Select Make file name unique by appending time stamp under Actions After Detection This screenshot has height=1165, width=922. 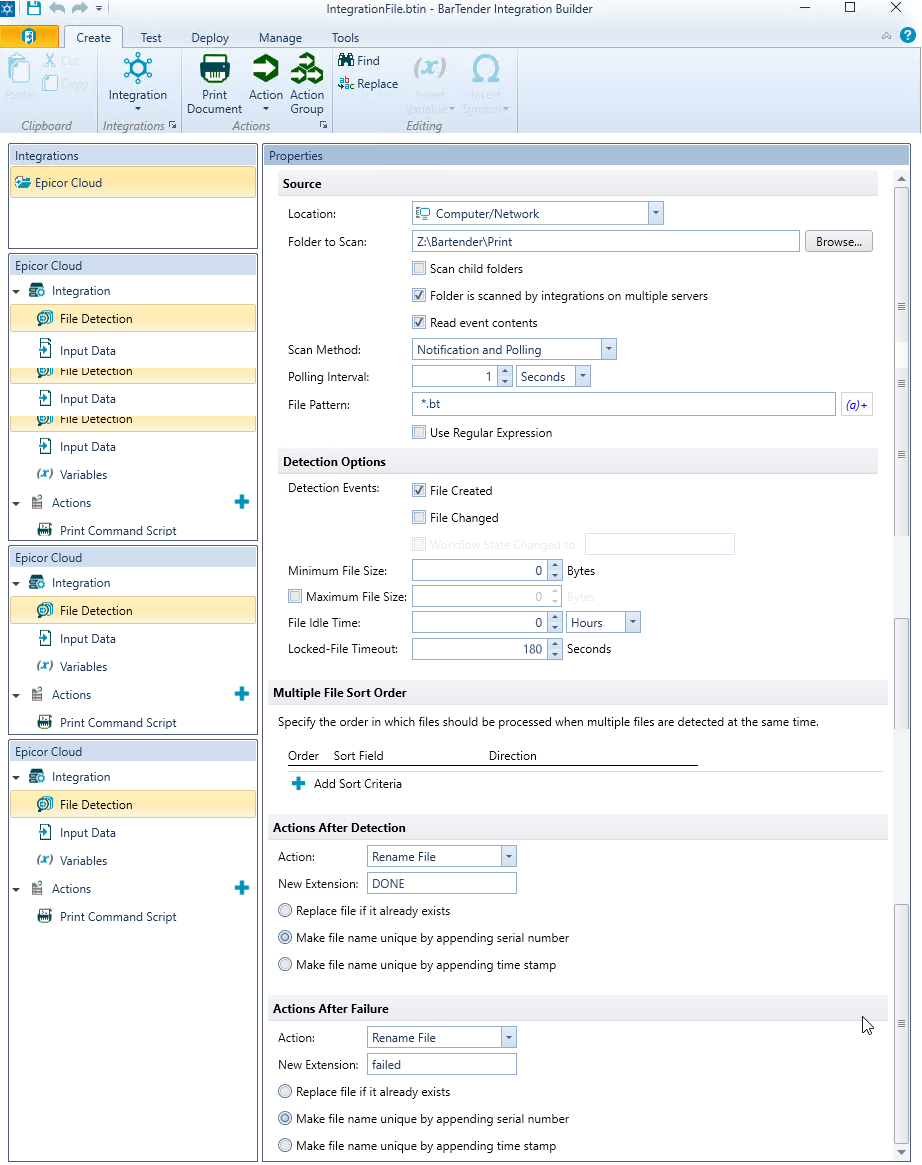[286, 965]
